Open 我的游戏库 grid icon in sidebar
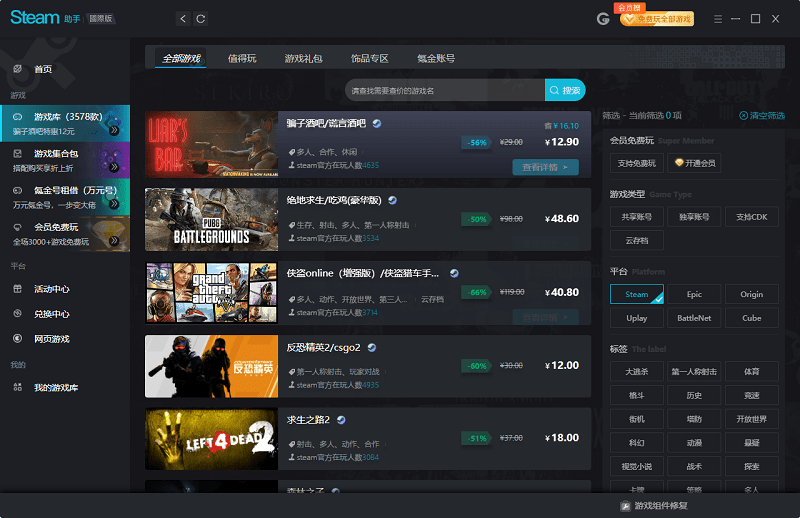 coord(17,387)
